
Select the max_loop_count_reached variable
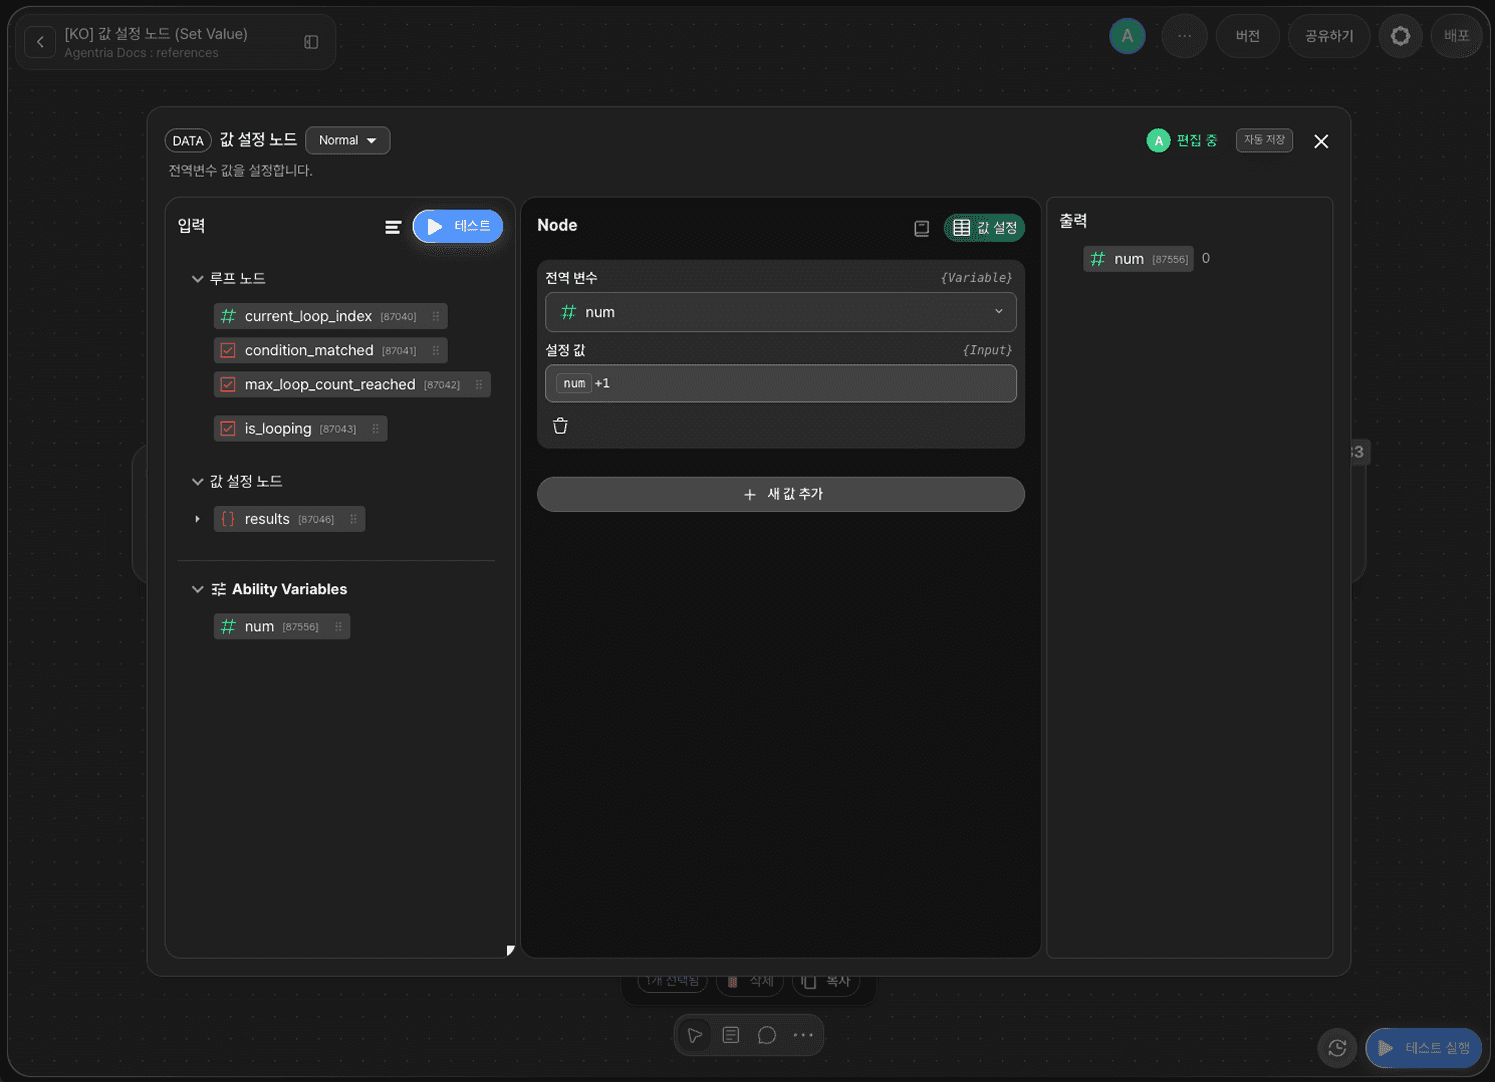click(352, 384)
